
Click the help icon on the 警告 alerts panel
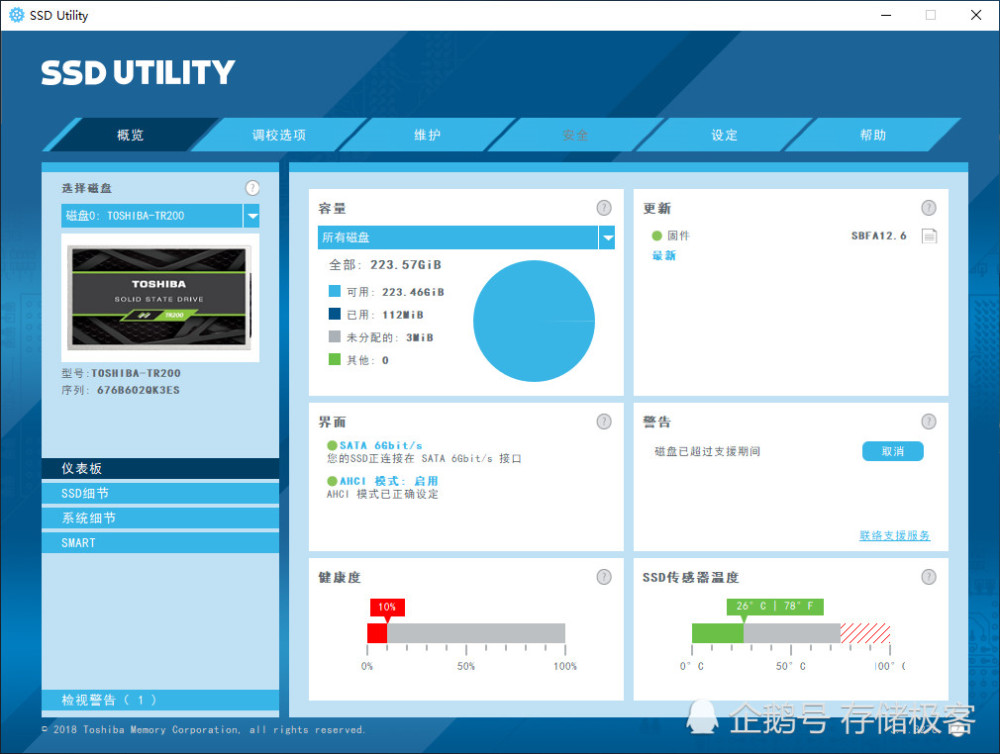tap(928, 421)
